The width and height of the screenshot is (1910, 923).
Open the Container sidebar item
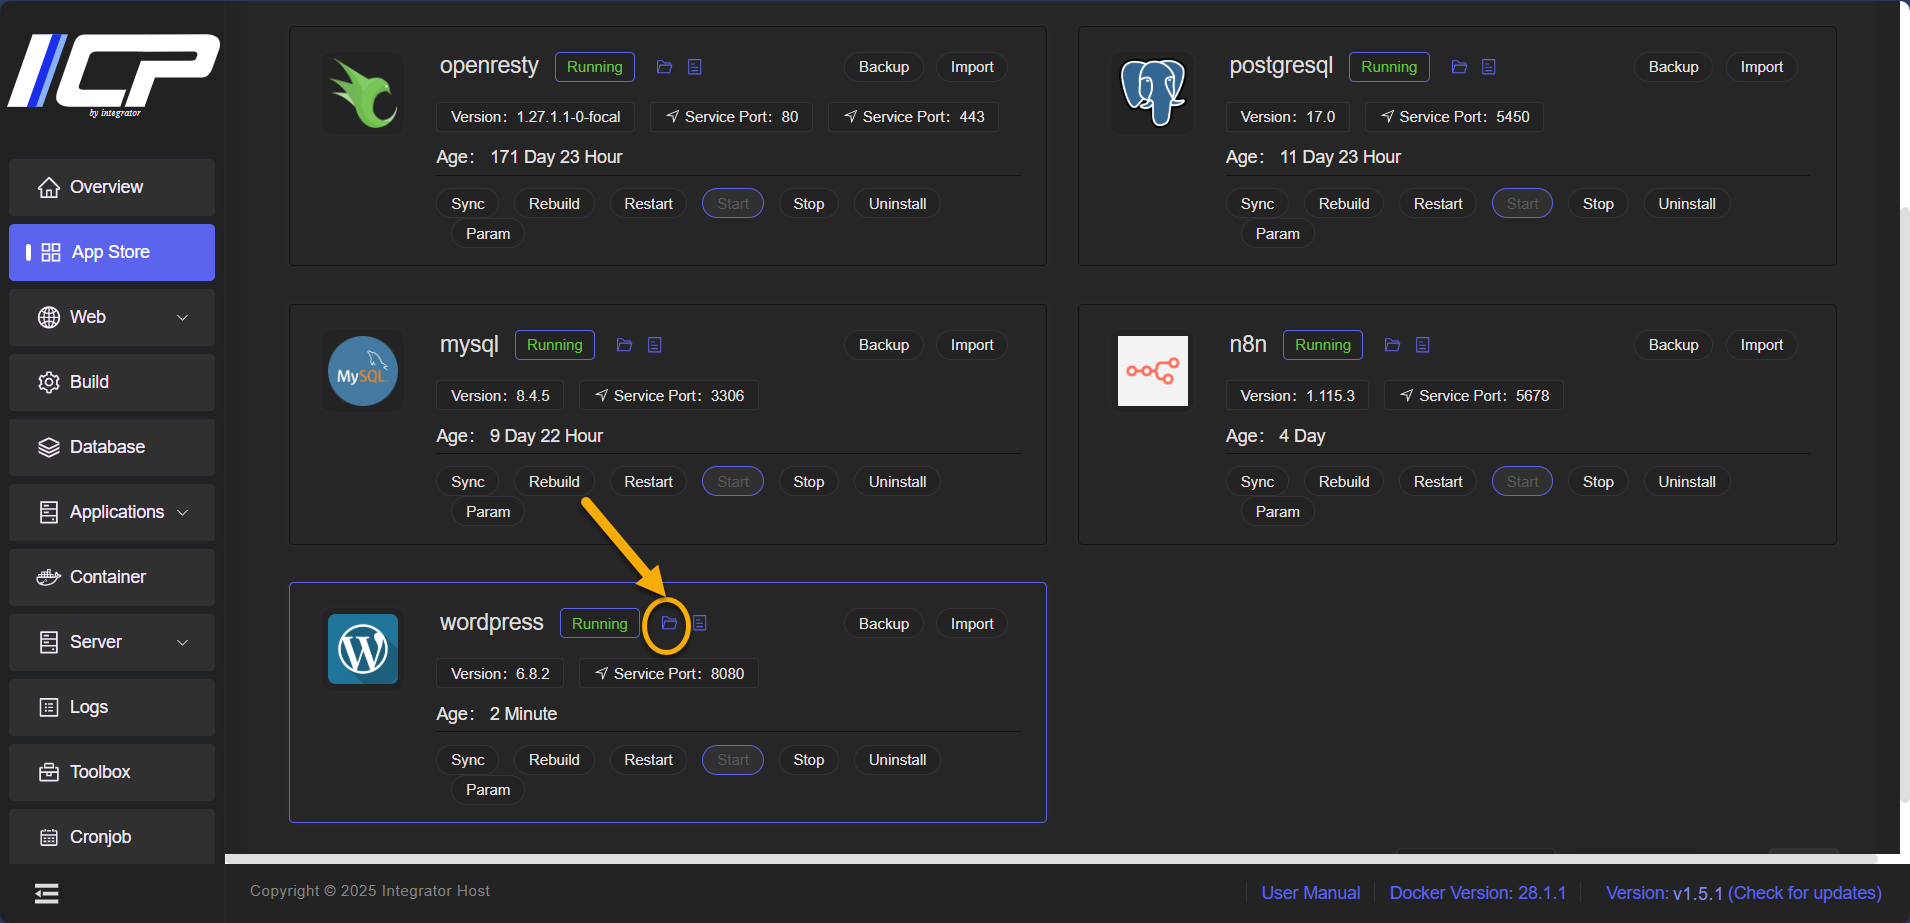tap(112, 577)
